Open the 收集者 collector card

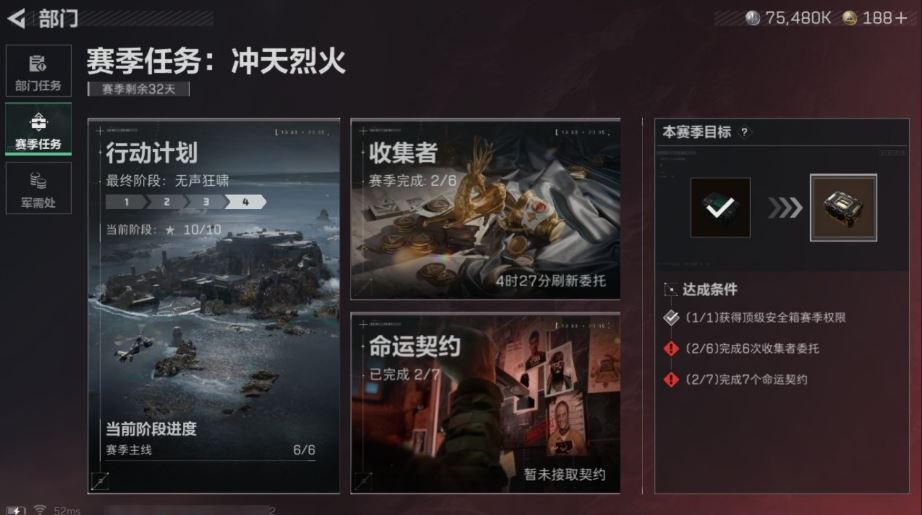485,209
